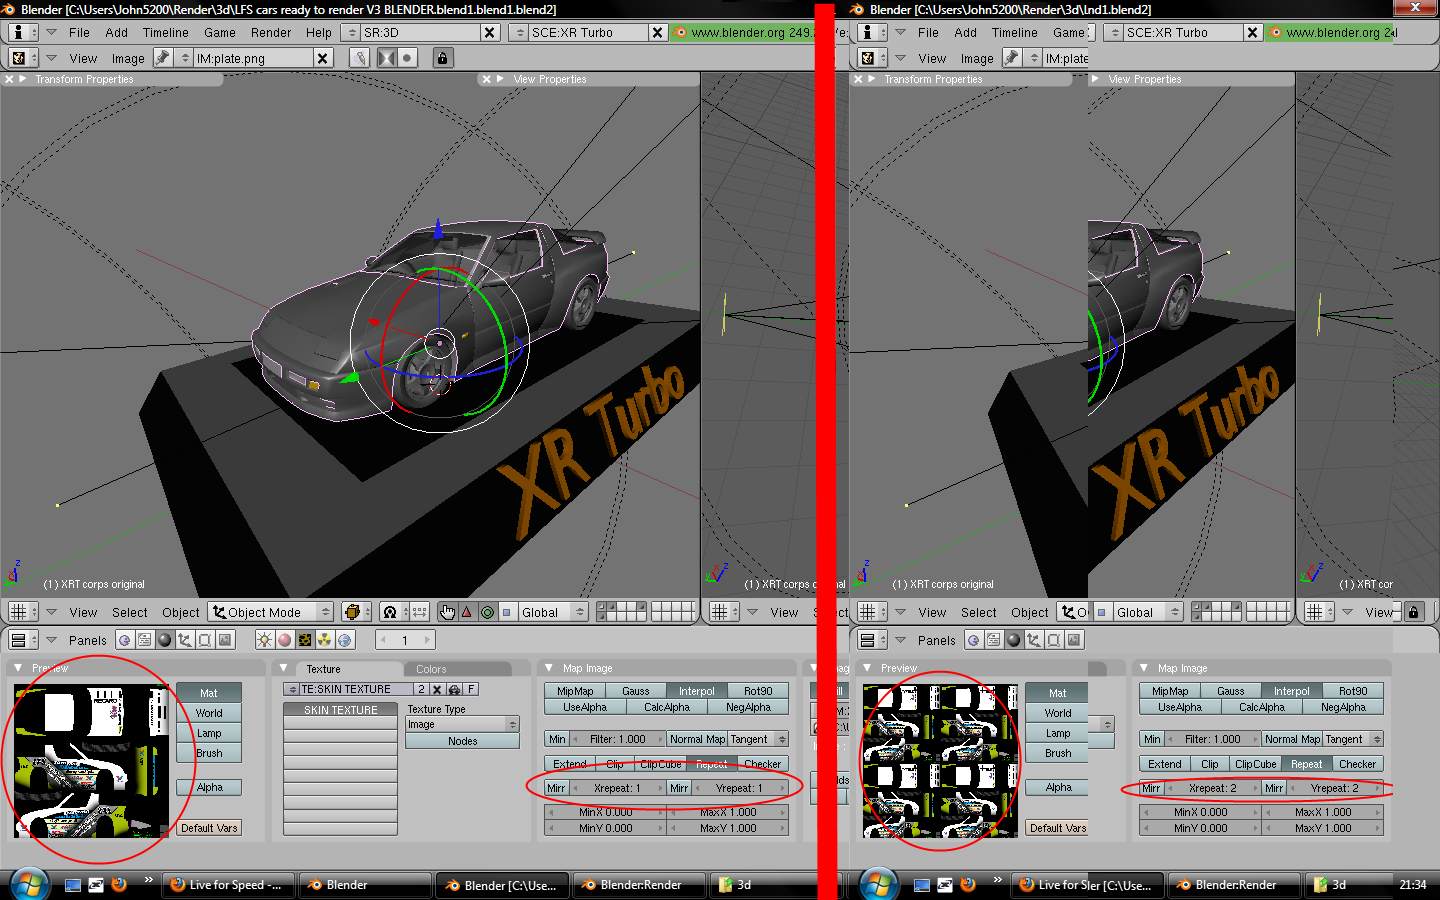Image resolution: width=1440 pixels, height=900 pixels.
Task: Open File menu in left Blender window
Action: [x=79, y=32]
